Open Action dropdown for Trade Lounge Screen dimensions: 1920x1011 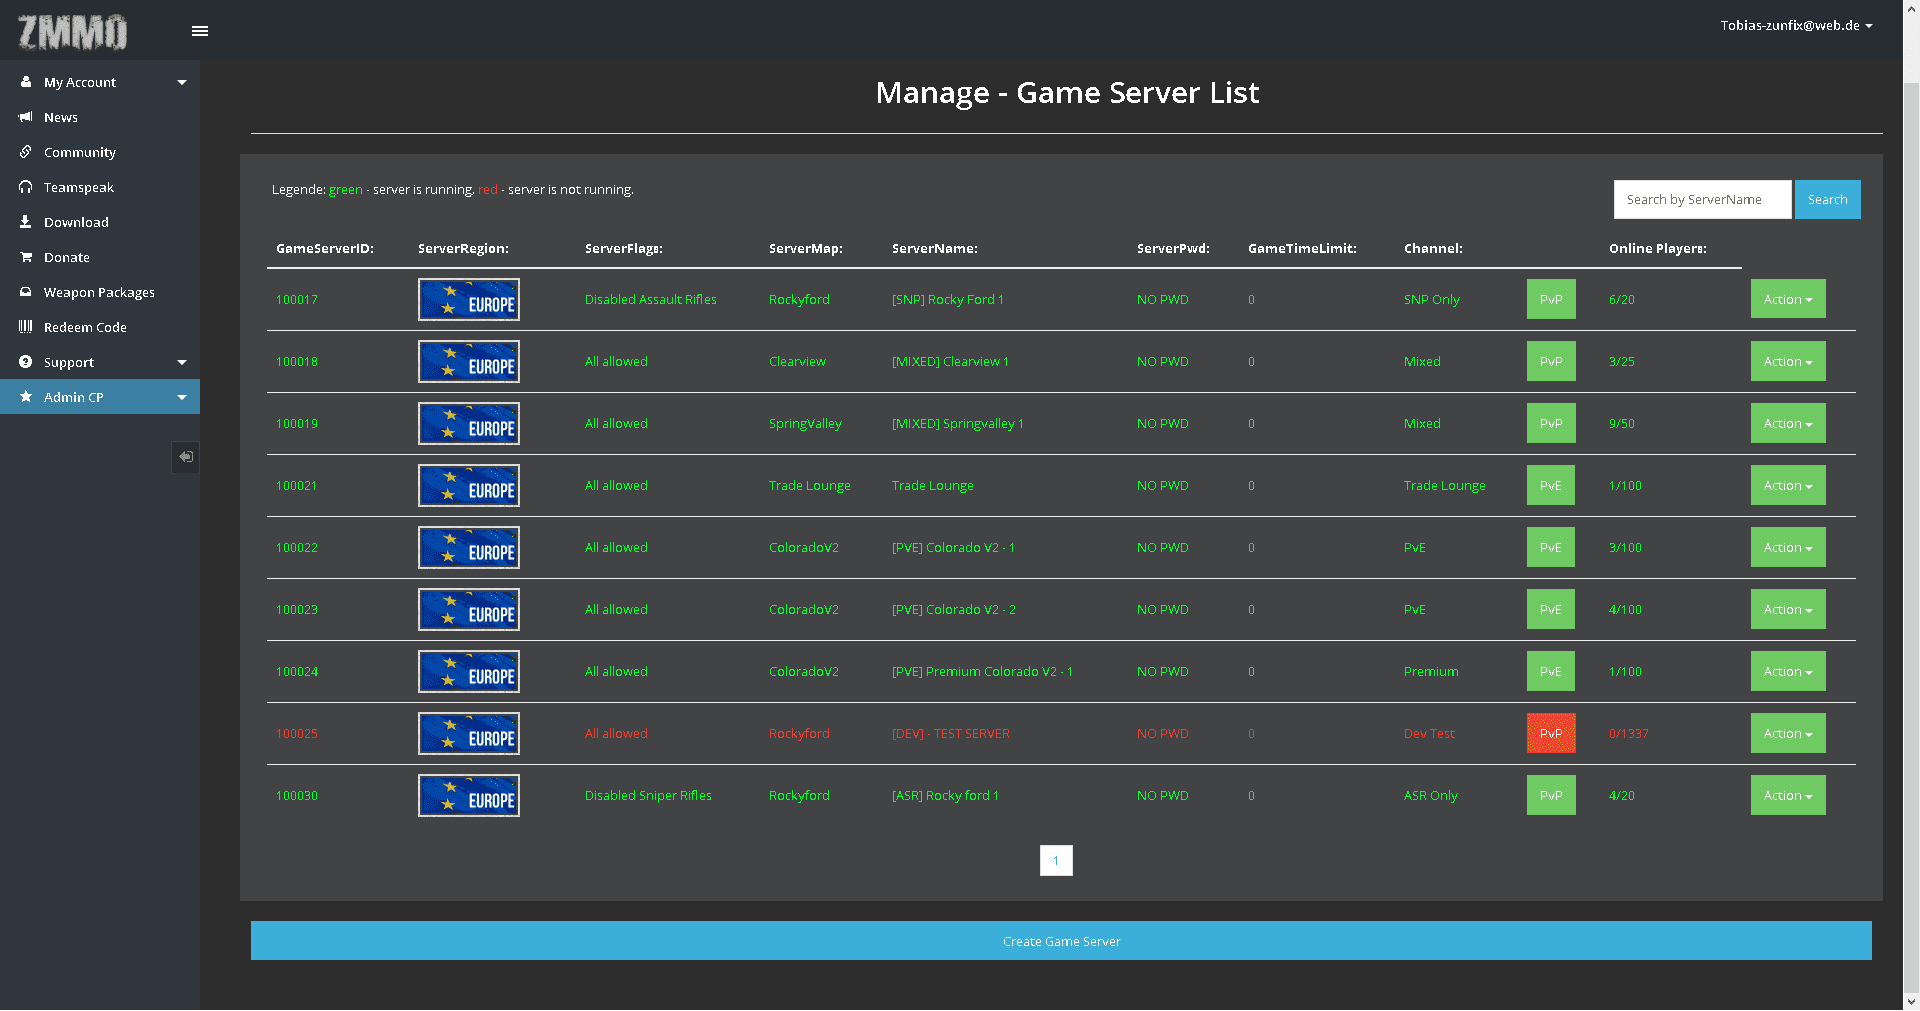(1788, 485)
